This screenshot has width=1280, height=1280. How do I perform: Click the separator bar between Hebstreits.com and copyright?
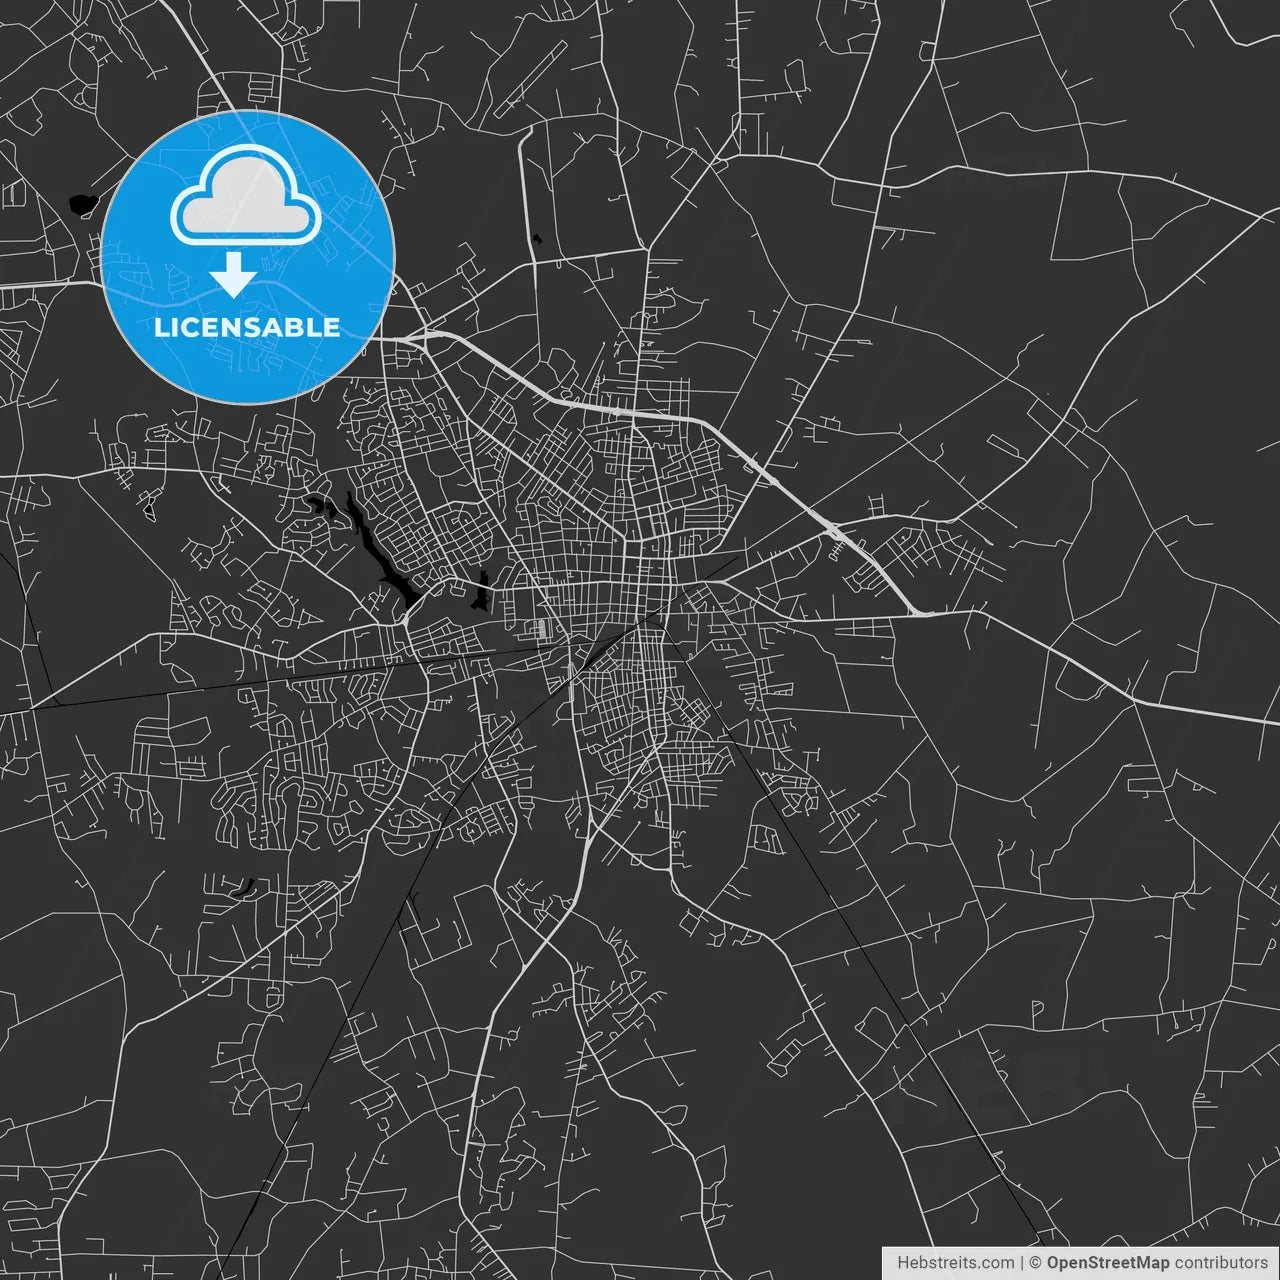coord(1021,1263)
